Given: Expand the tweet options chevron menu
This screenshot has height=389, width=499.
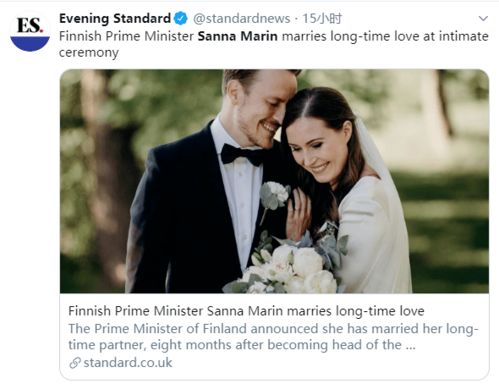Looking at the screenshot, I should 483,18.
